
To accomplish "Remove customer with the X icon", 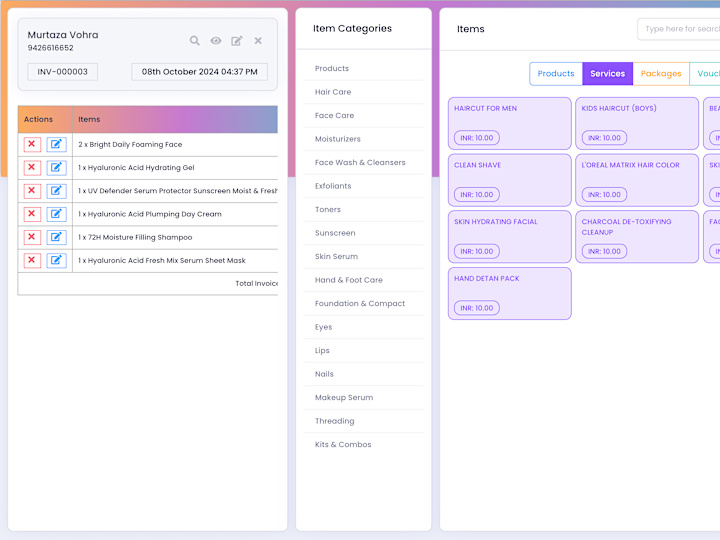I will tap(258, 41).
